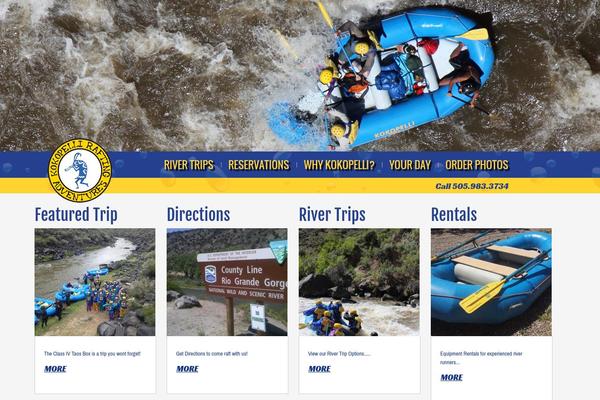The image size is (600, 400).
Task: Open the Rentals blue raft photo
Action: (x=491, y=282)
